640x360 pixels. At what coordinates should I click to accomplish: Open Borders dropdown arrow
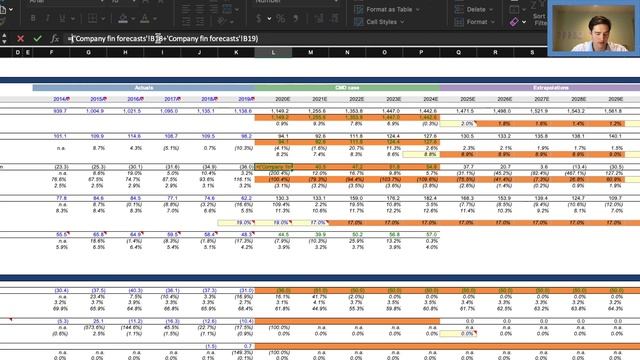click(103, 19)
